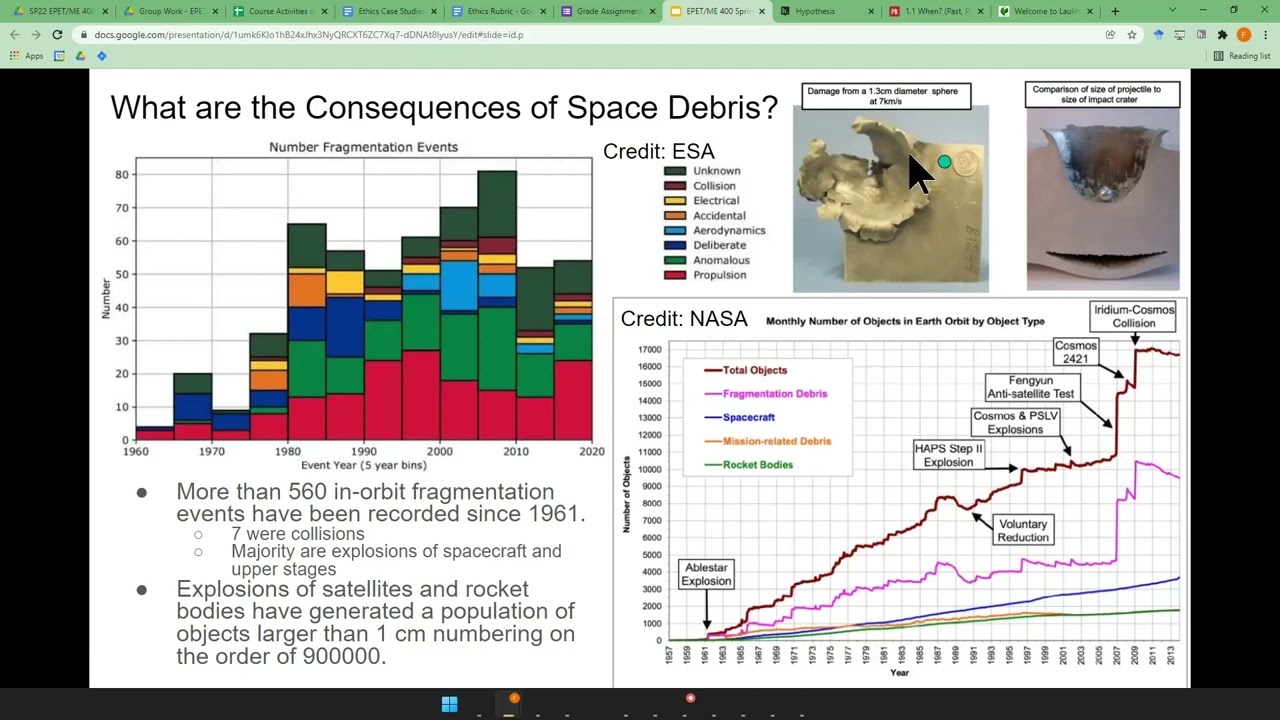Click the 'More than 560 in-orbit fragmentation' bullet
The image size is (1280, 720).
pyautogui.click(x=380, y=502)
